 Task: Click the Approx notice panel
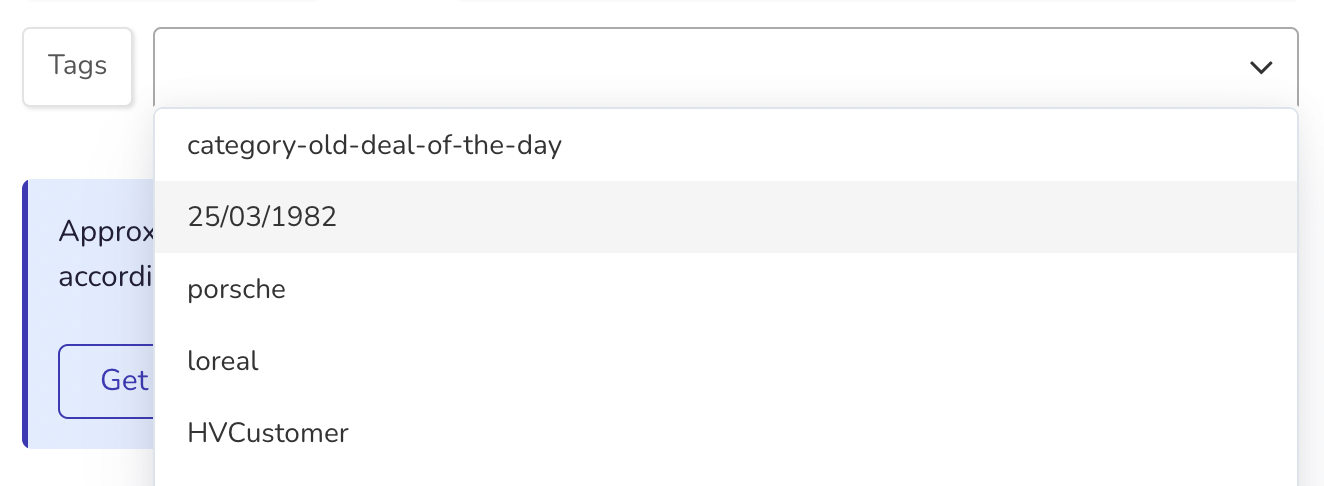click(90, 300)
